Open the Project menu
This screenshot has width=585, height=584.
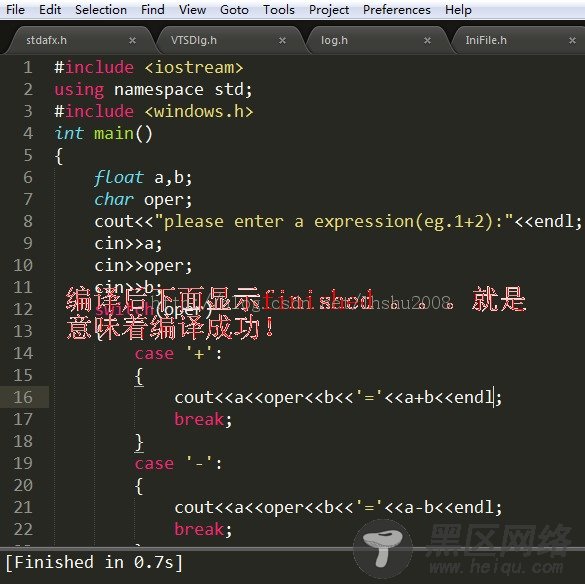pyautogui.click(x=329, y=10)
